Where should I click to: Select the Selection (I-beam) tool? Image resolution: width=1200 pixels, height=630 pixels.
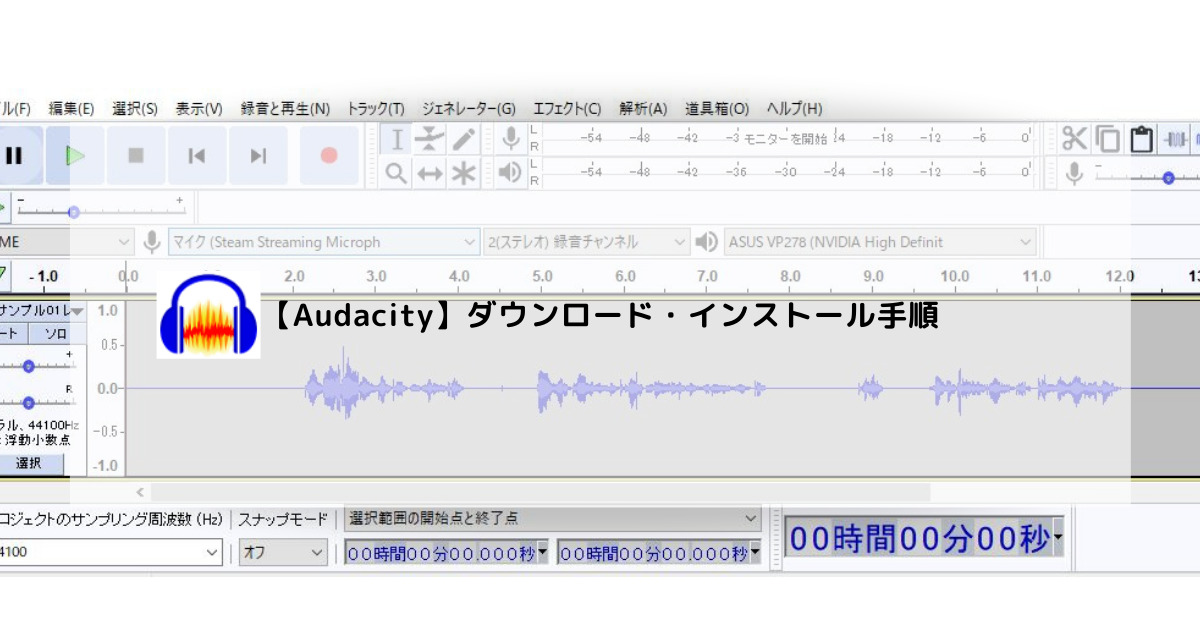coord(397,140)
